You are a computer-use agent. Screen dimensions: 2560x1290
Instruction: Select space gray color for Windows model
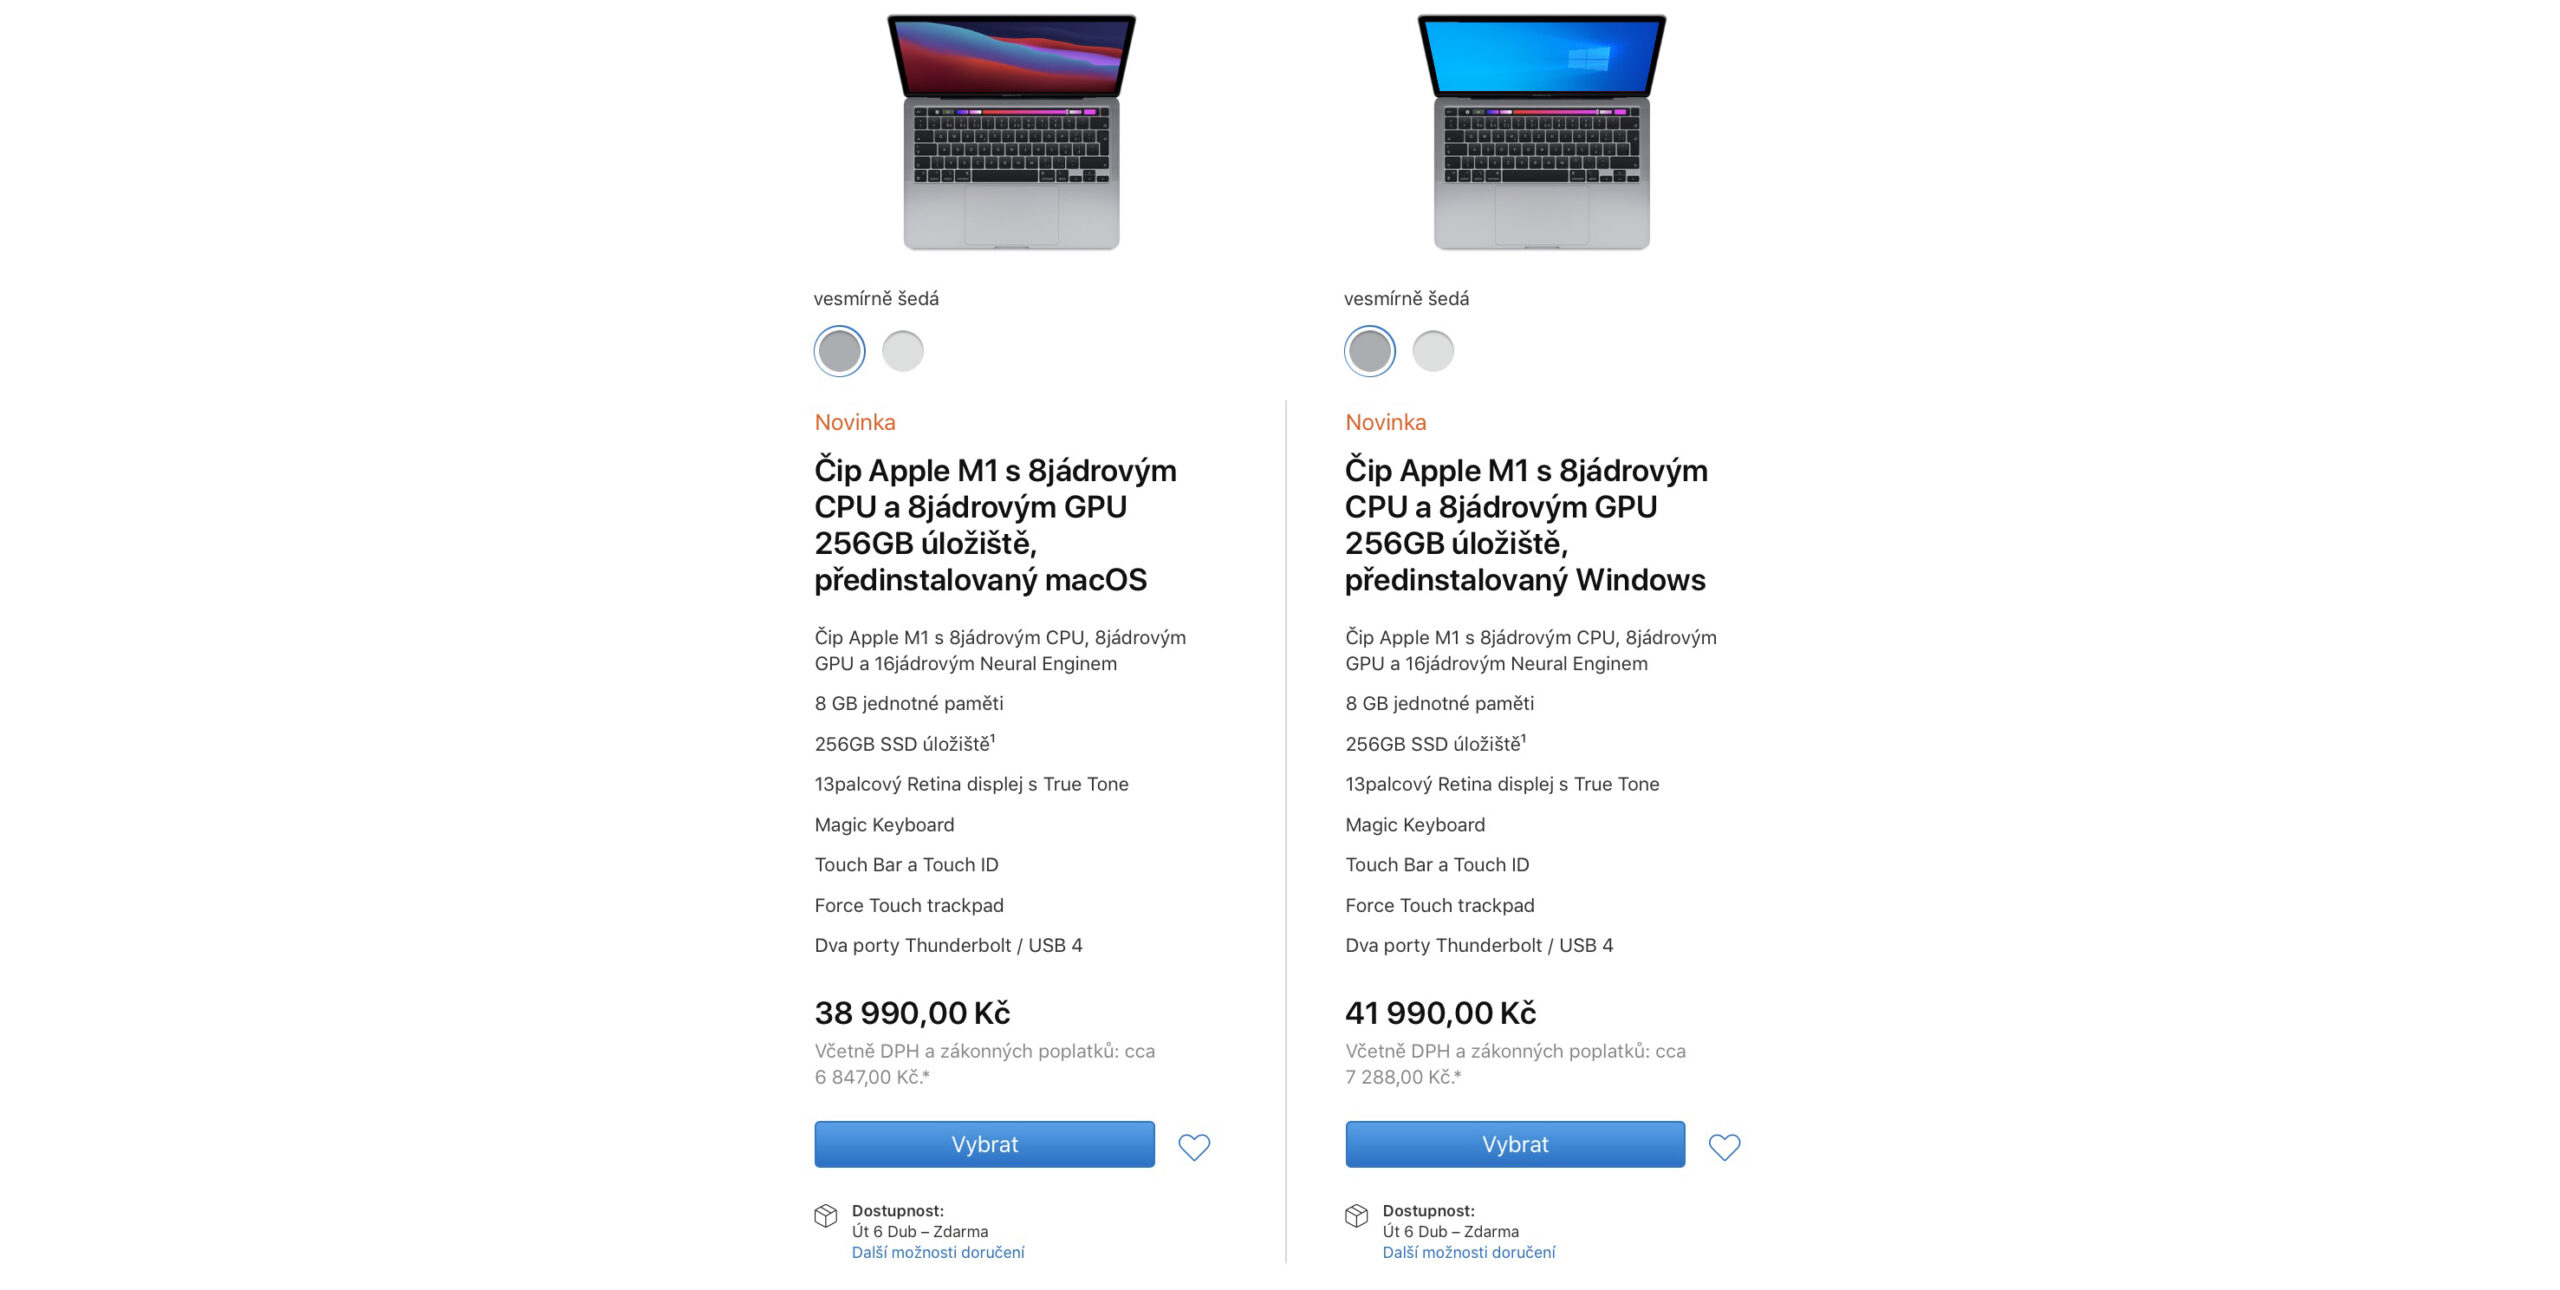(x=1369, y=351)
